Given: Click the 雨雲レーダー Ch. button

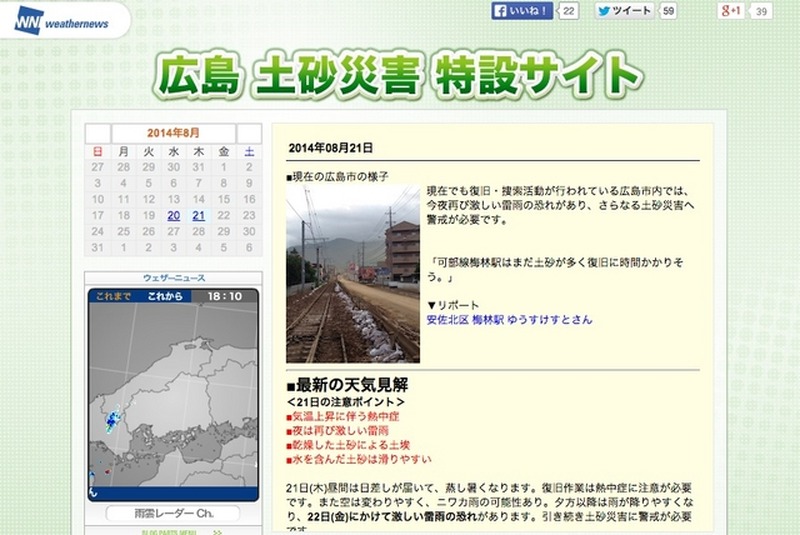Looking at the screenshot, I should tap(172, 514).
